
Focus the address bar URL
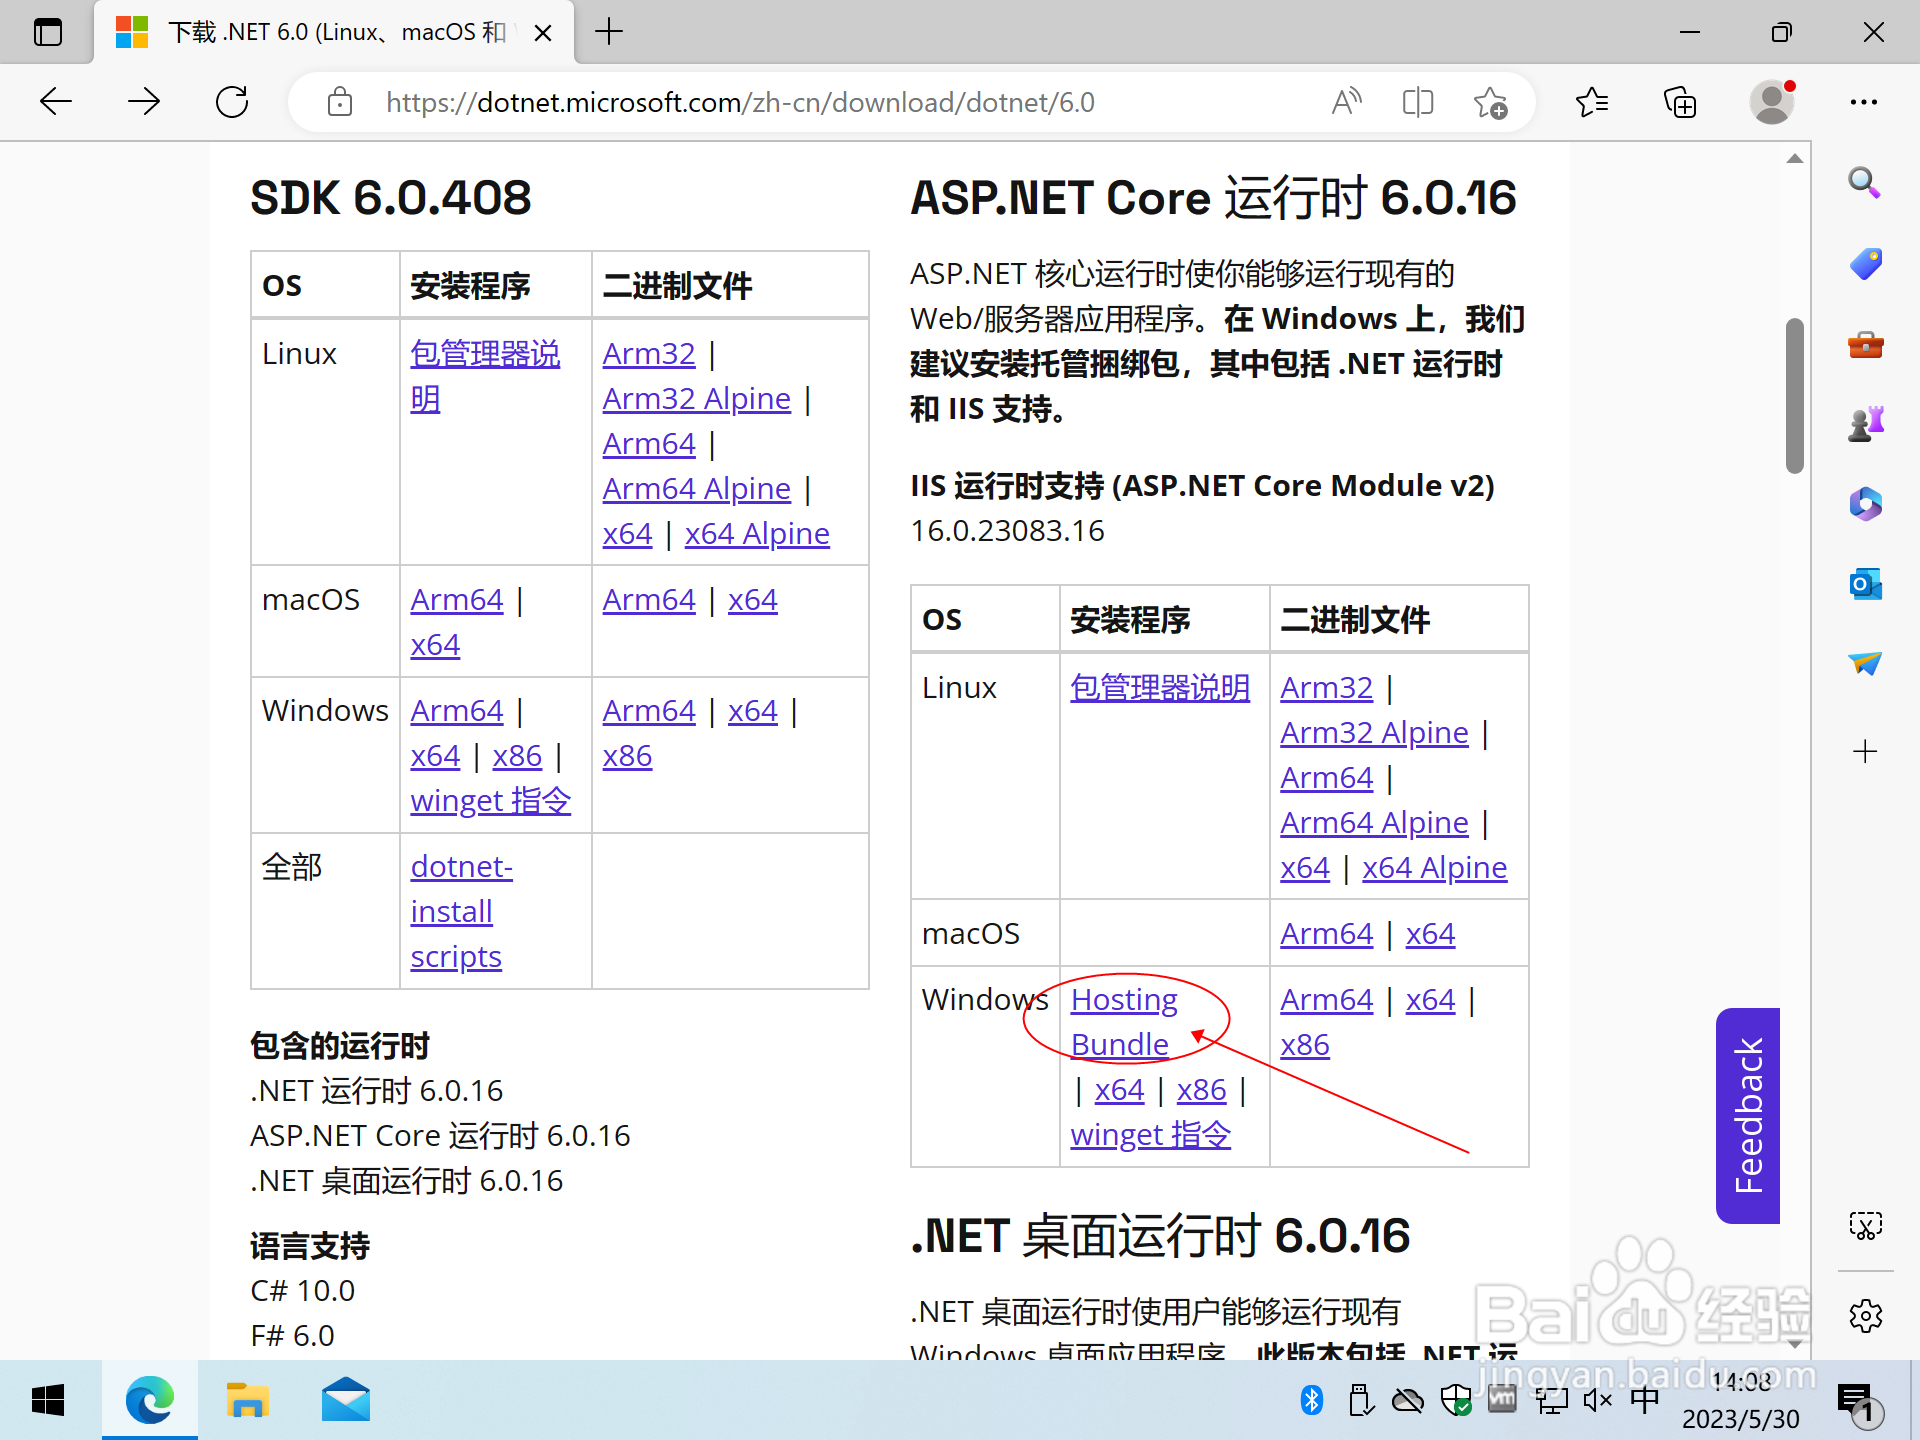coord(740,102)
